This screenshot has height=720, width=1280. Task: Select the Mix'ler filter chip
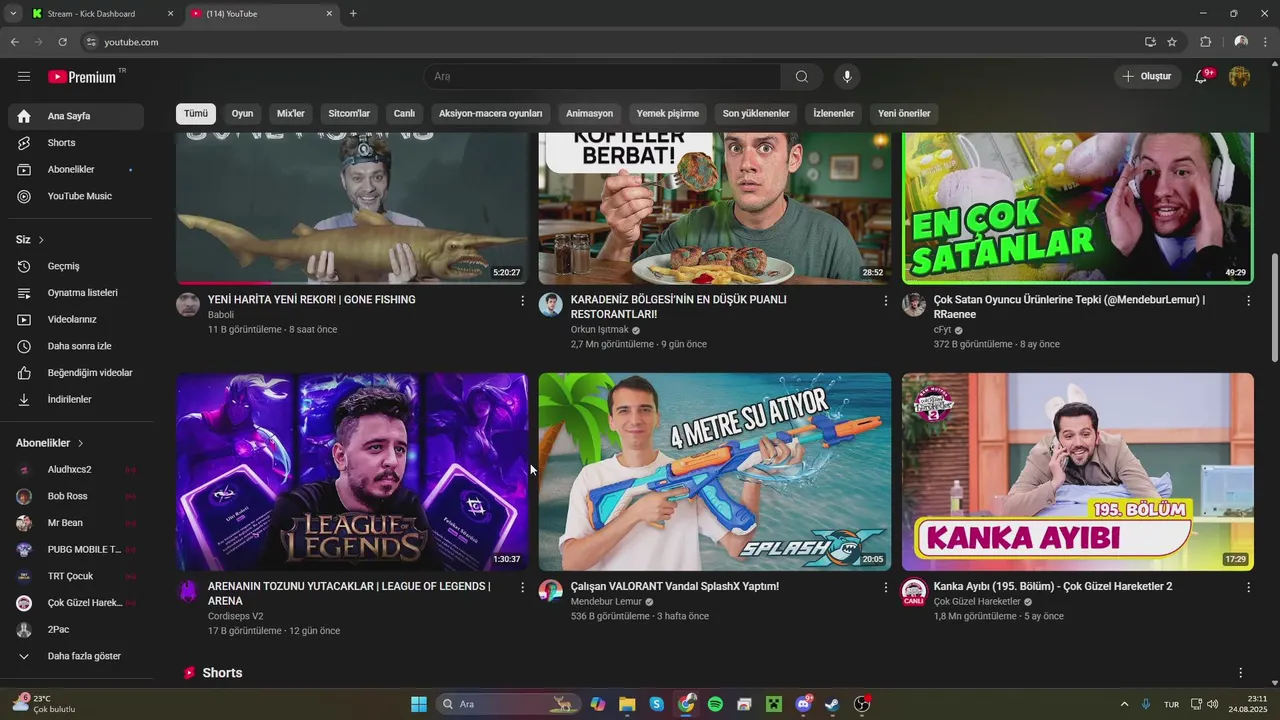point(291,114)
